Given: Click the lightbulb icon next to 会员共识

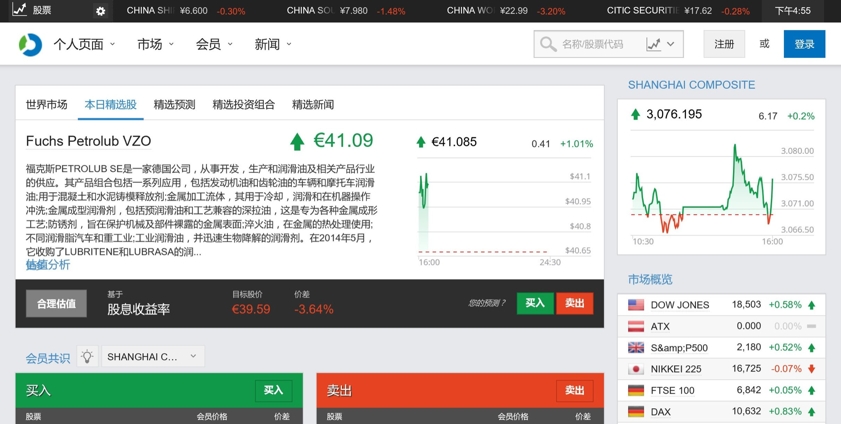Looking at the screenshot, I should 87,356.
